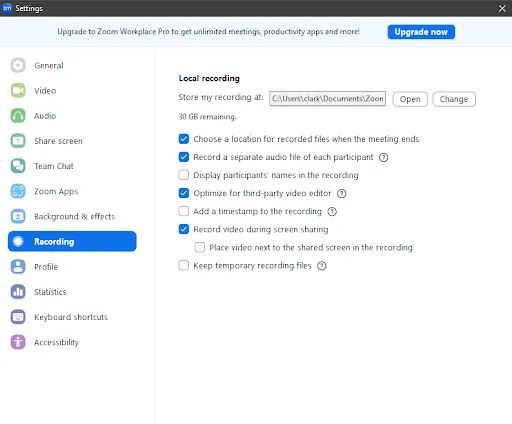Click help icon beside third-party video editor

[342, 193]
